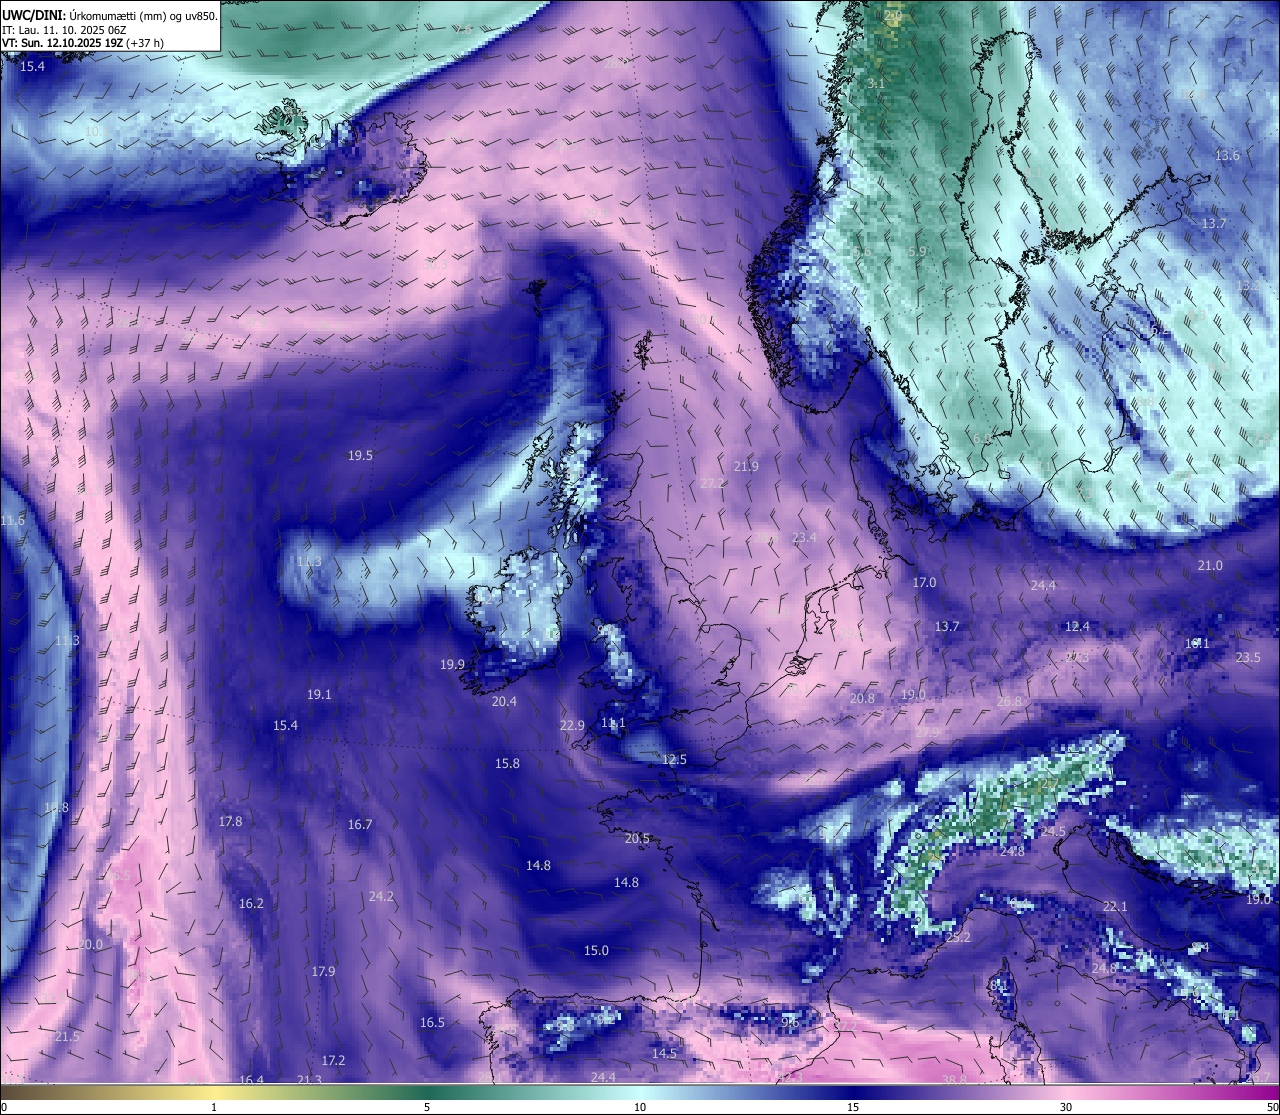Click the 17.2 value near the bottom
Viewport: 1280px width, 1115px height.
point(333,1060)
